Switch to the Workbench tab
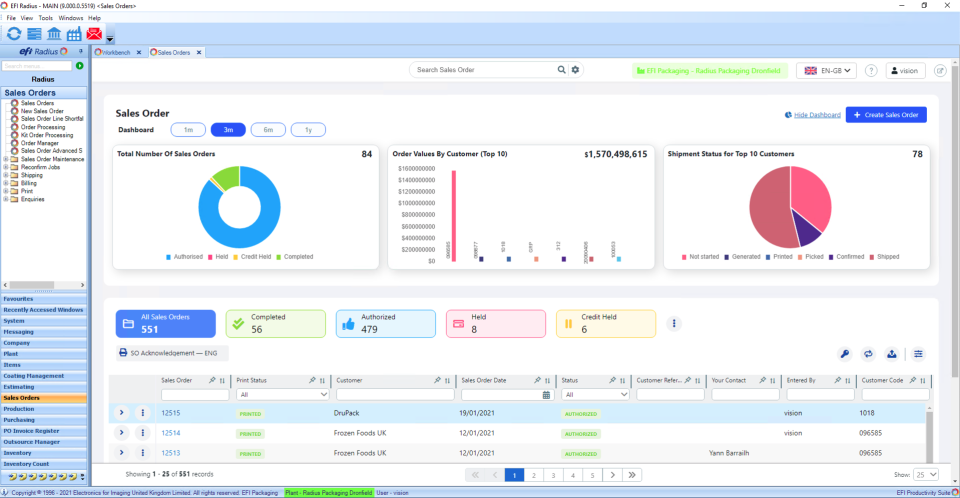The height and width of the screenshot is (498, 960). 115,53
